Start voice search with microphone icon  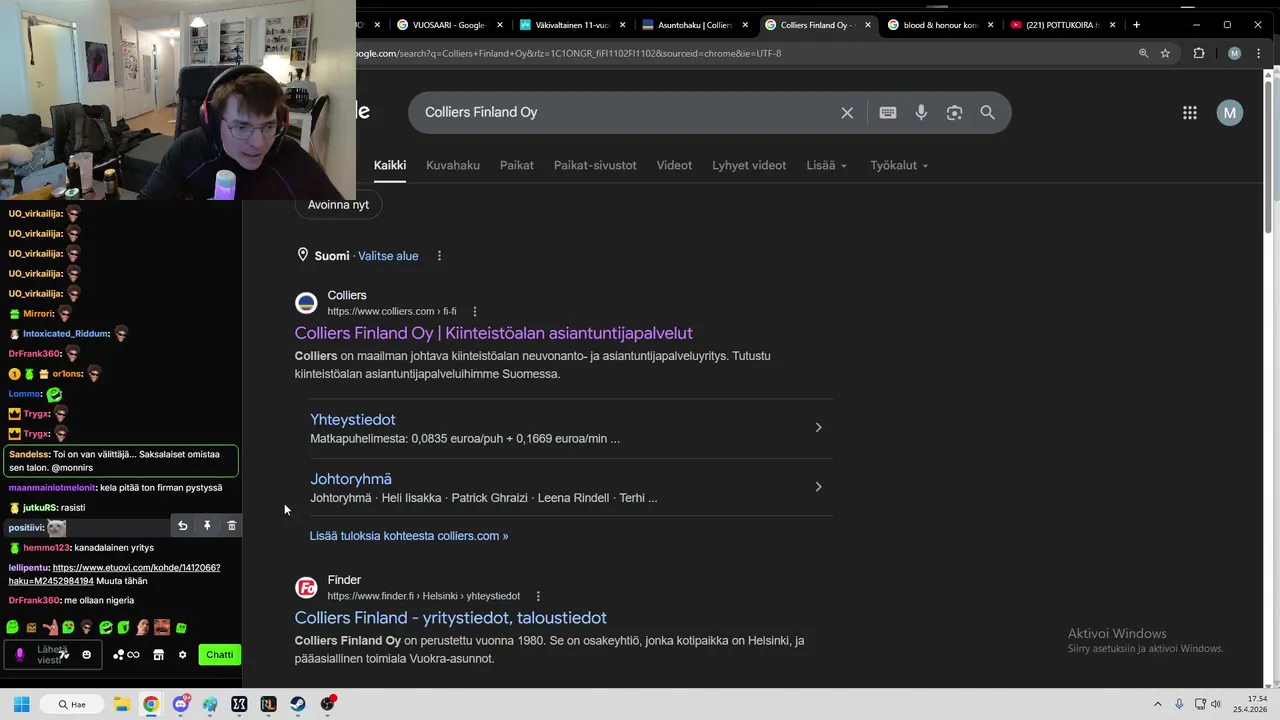pos(921,113)
